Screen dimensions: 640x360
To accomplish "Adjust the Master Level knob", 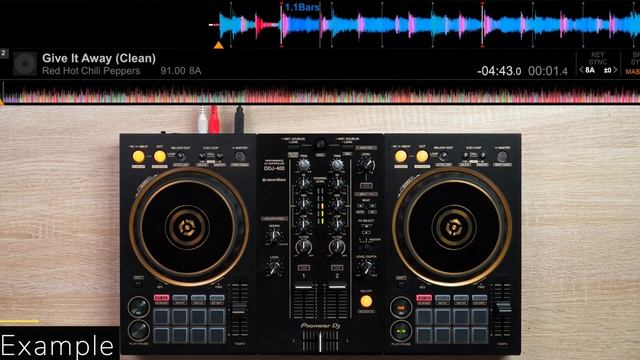I will [366, 165].
